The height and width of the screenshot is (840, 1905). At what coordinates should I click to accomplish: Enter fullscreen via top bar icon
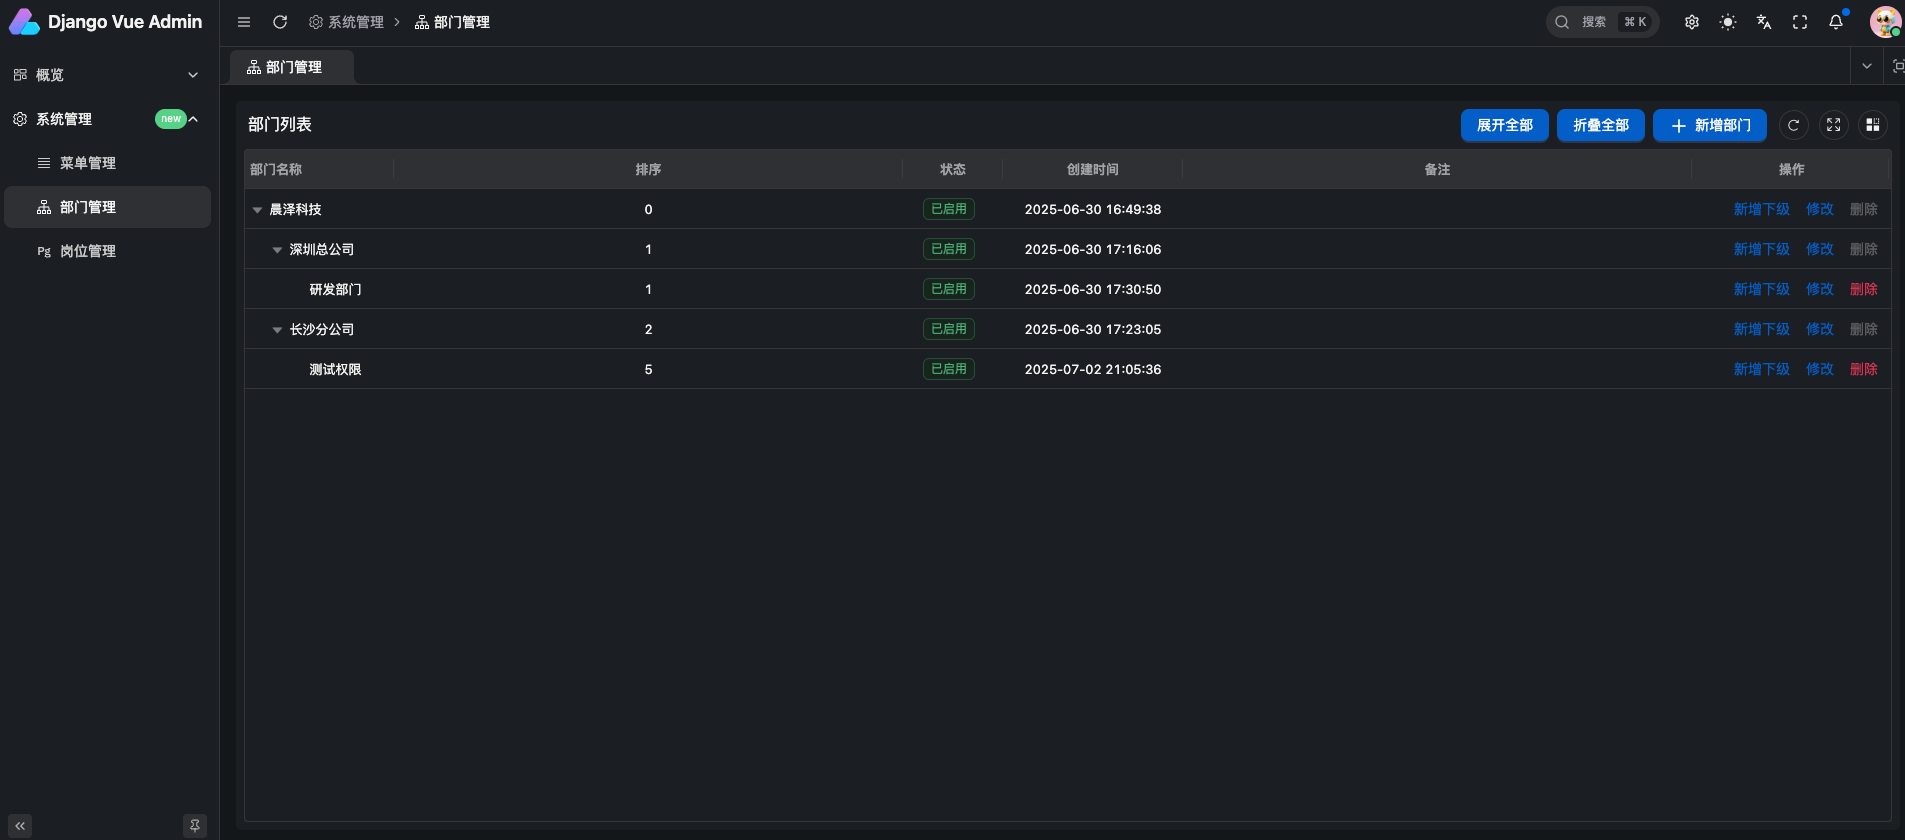tap(1800, 22)
